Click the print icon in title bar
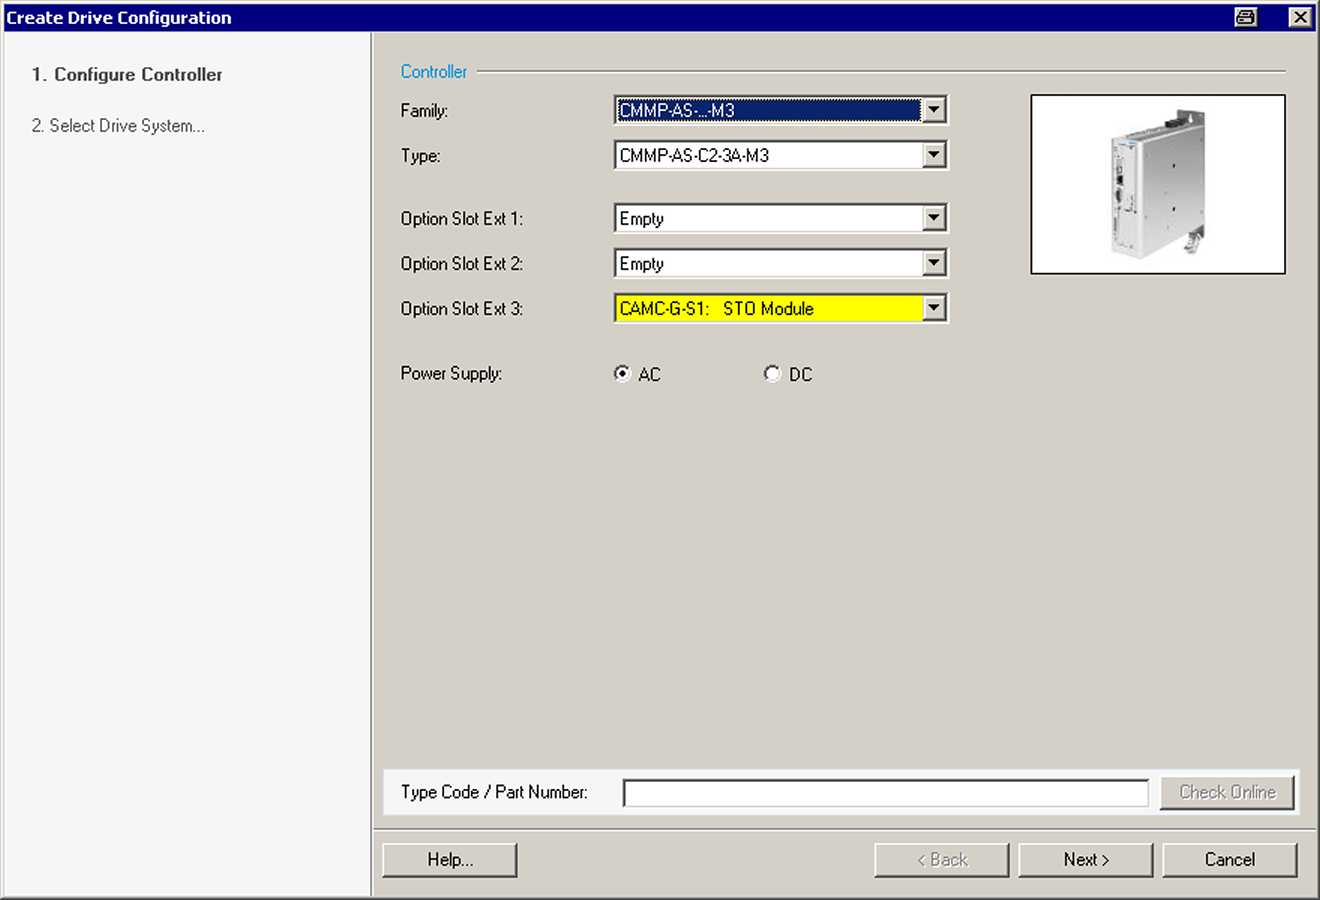The image size is (1320, 900). coord(1245,17)
